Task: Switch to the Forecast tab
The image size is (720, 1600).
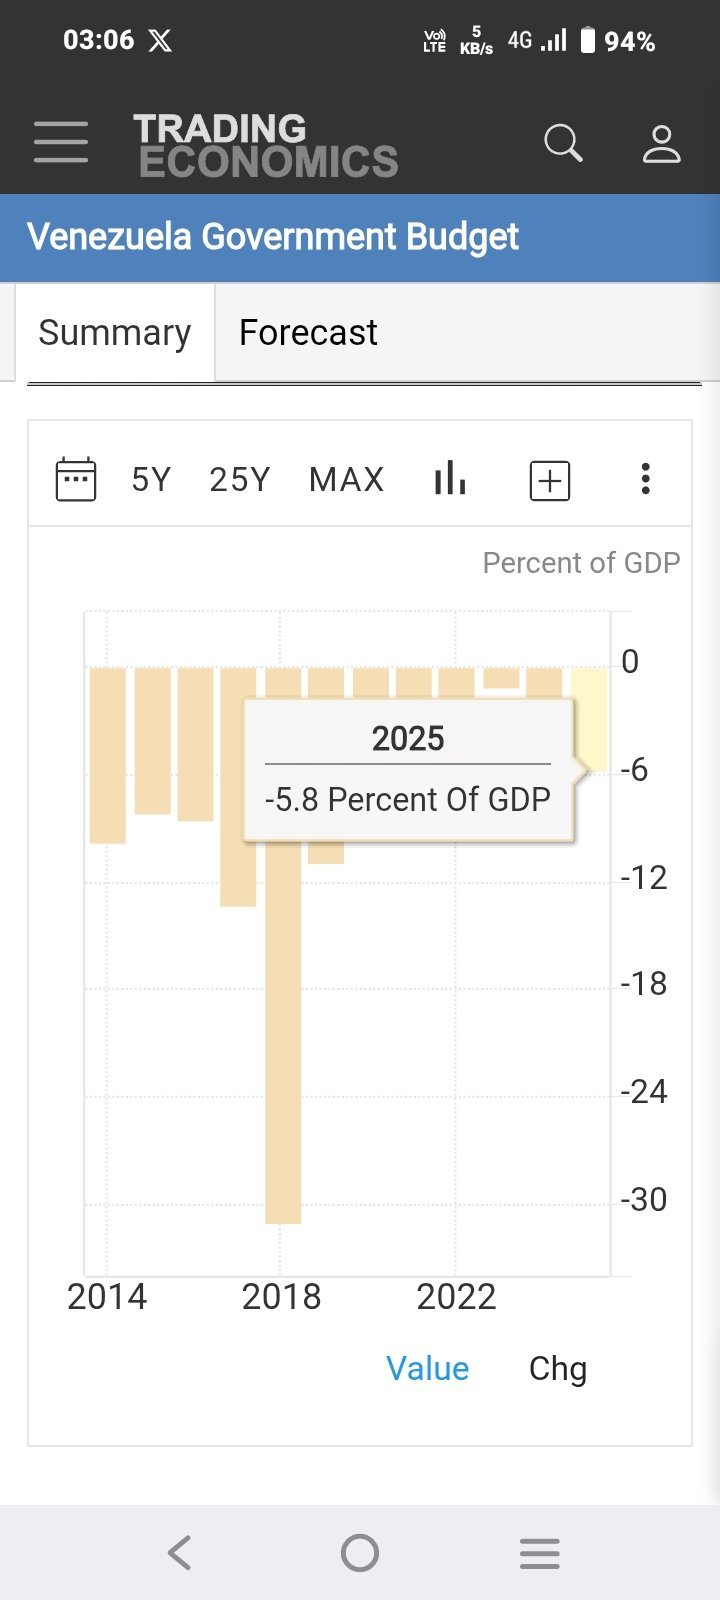Action: click(x=308, y=332)
